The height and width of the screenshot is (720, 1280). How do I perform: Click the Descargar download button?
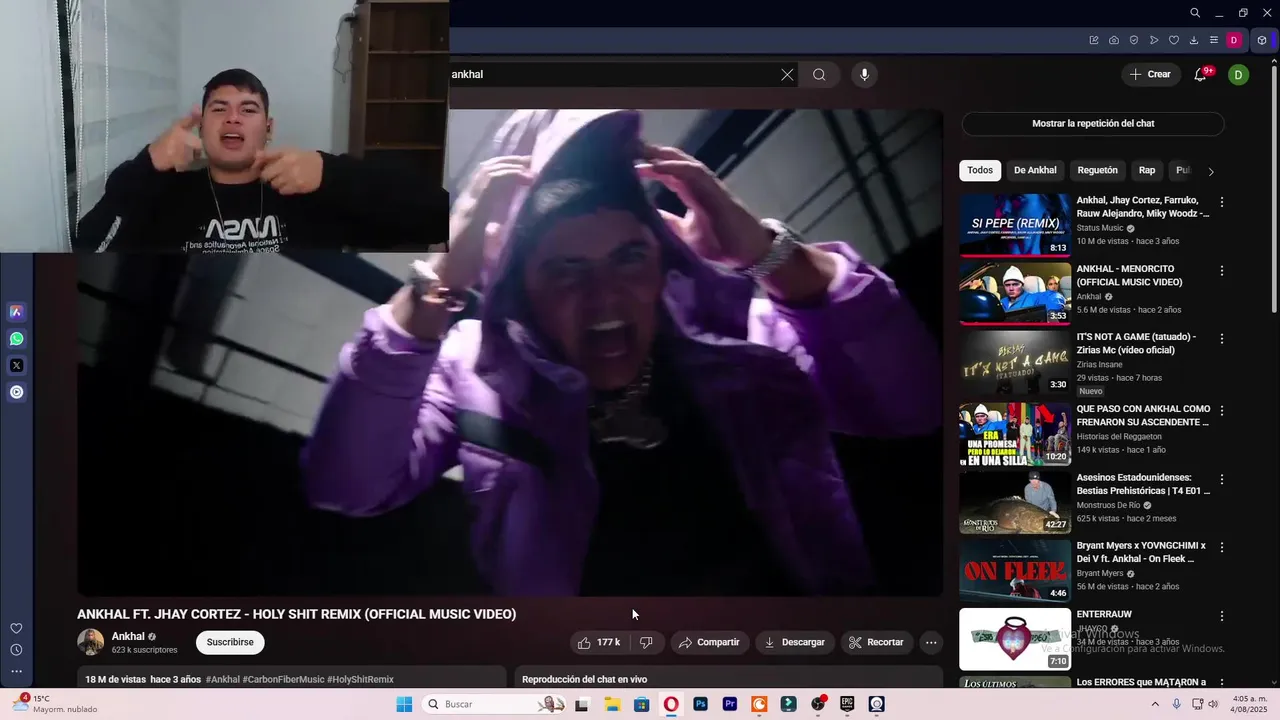794,642
